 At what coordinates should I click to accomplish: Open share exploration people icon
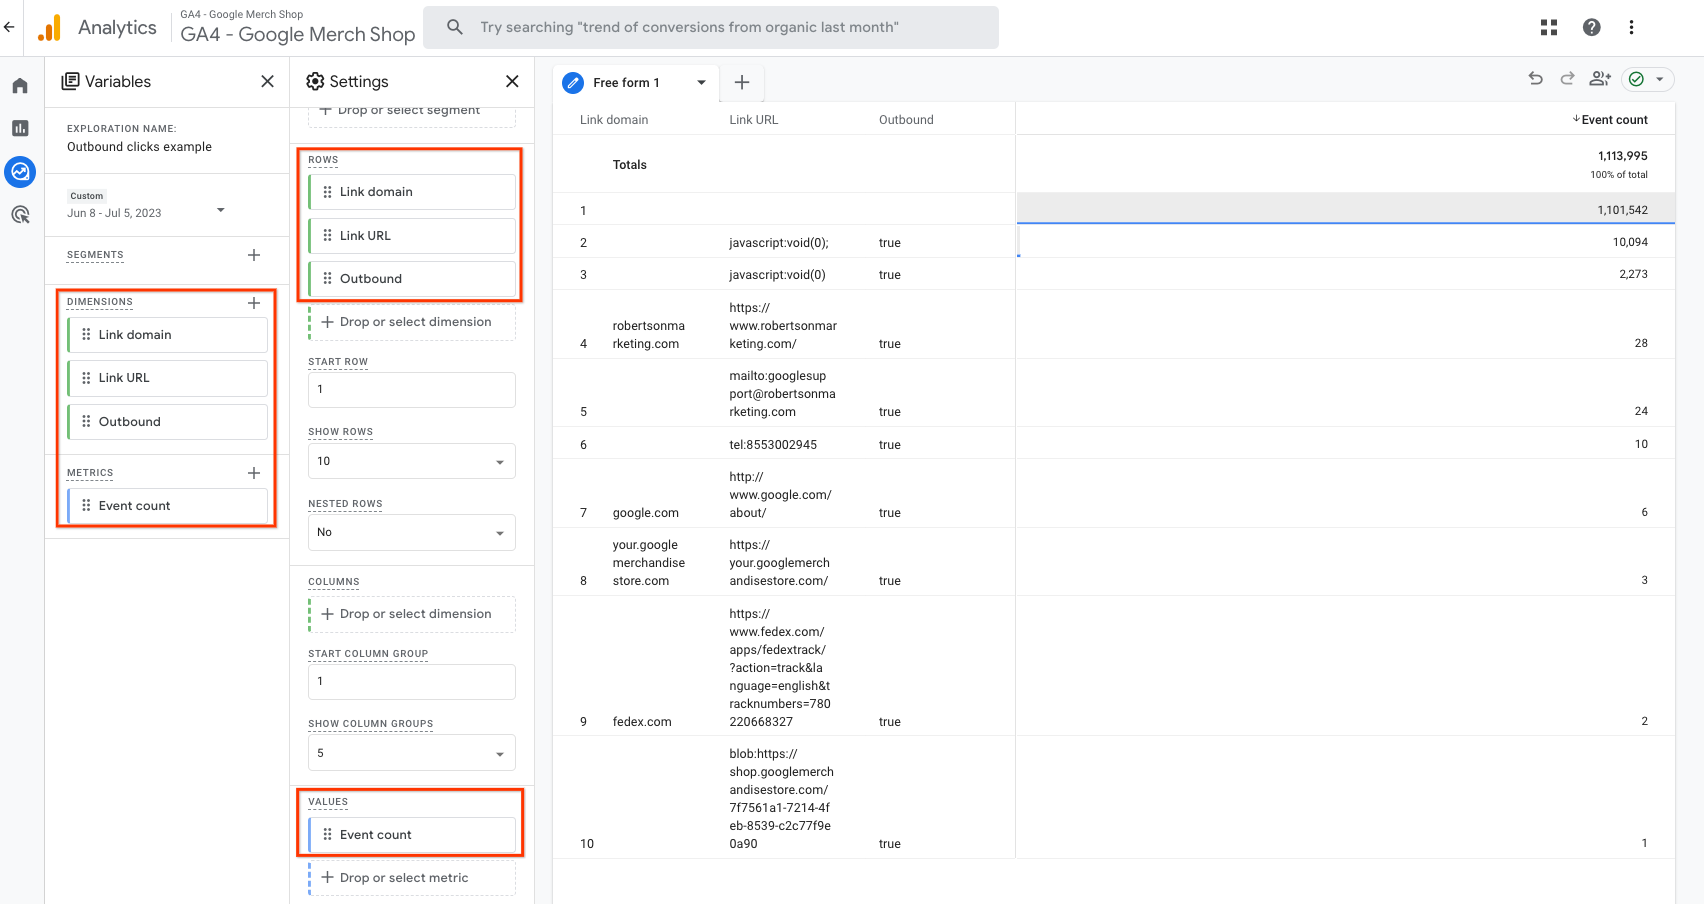pyautogui.click(x=1600, y=79)
